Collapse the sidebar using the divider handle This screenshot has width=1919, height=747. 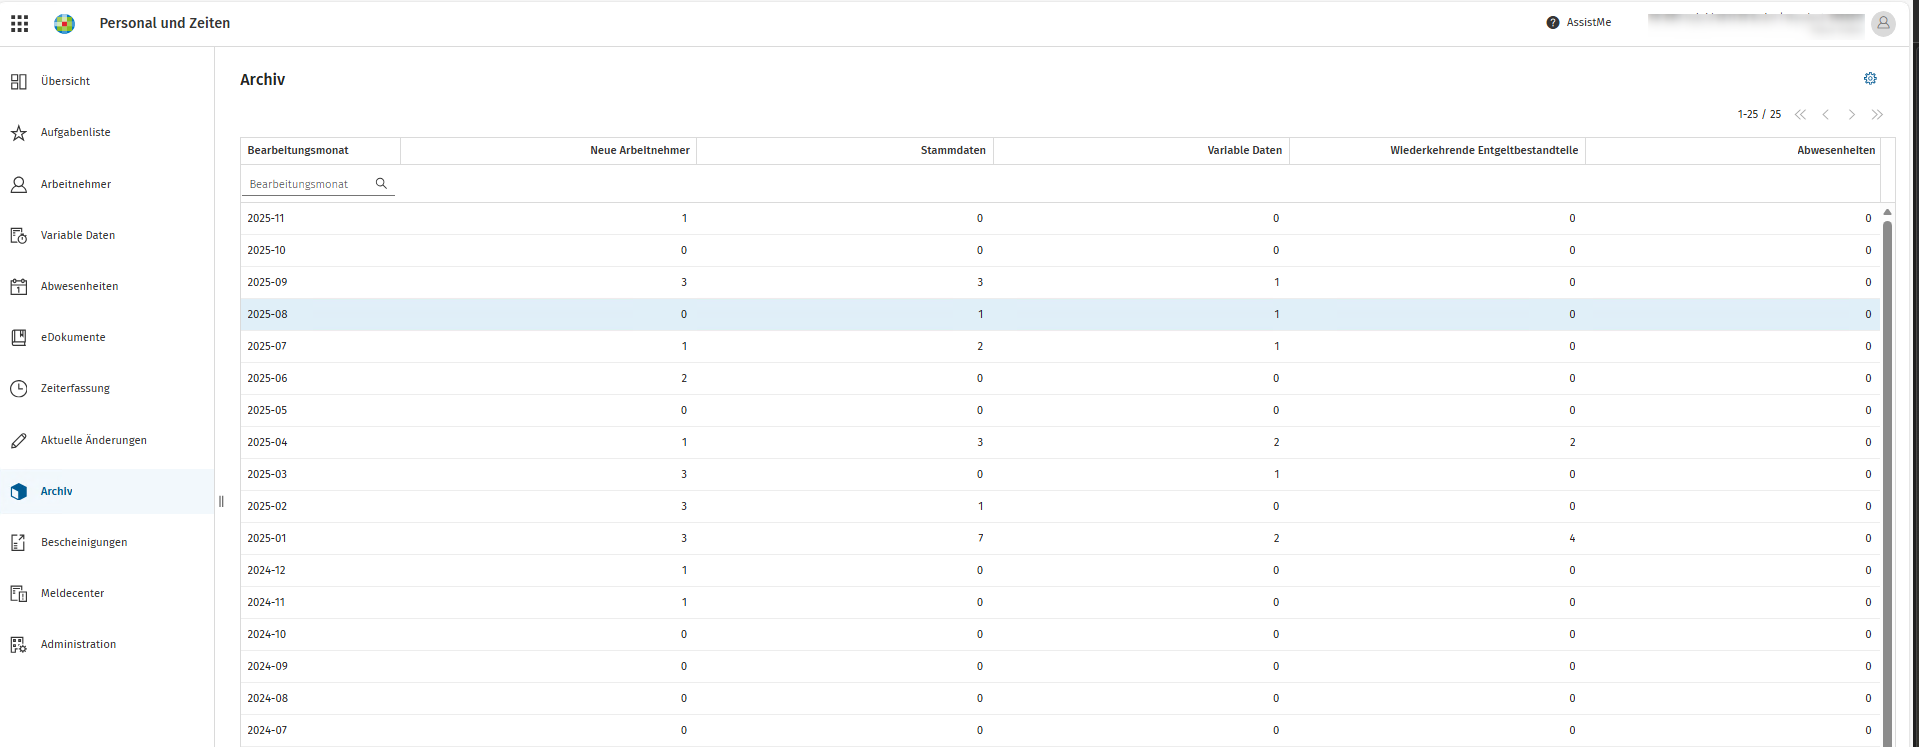(221, 501)
